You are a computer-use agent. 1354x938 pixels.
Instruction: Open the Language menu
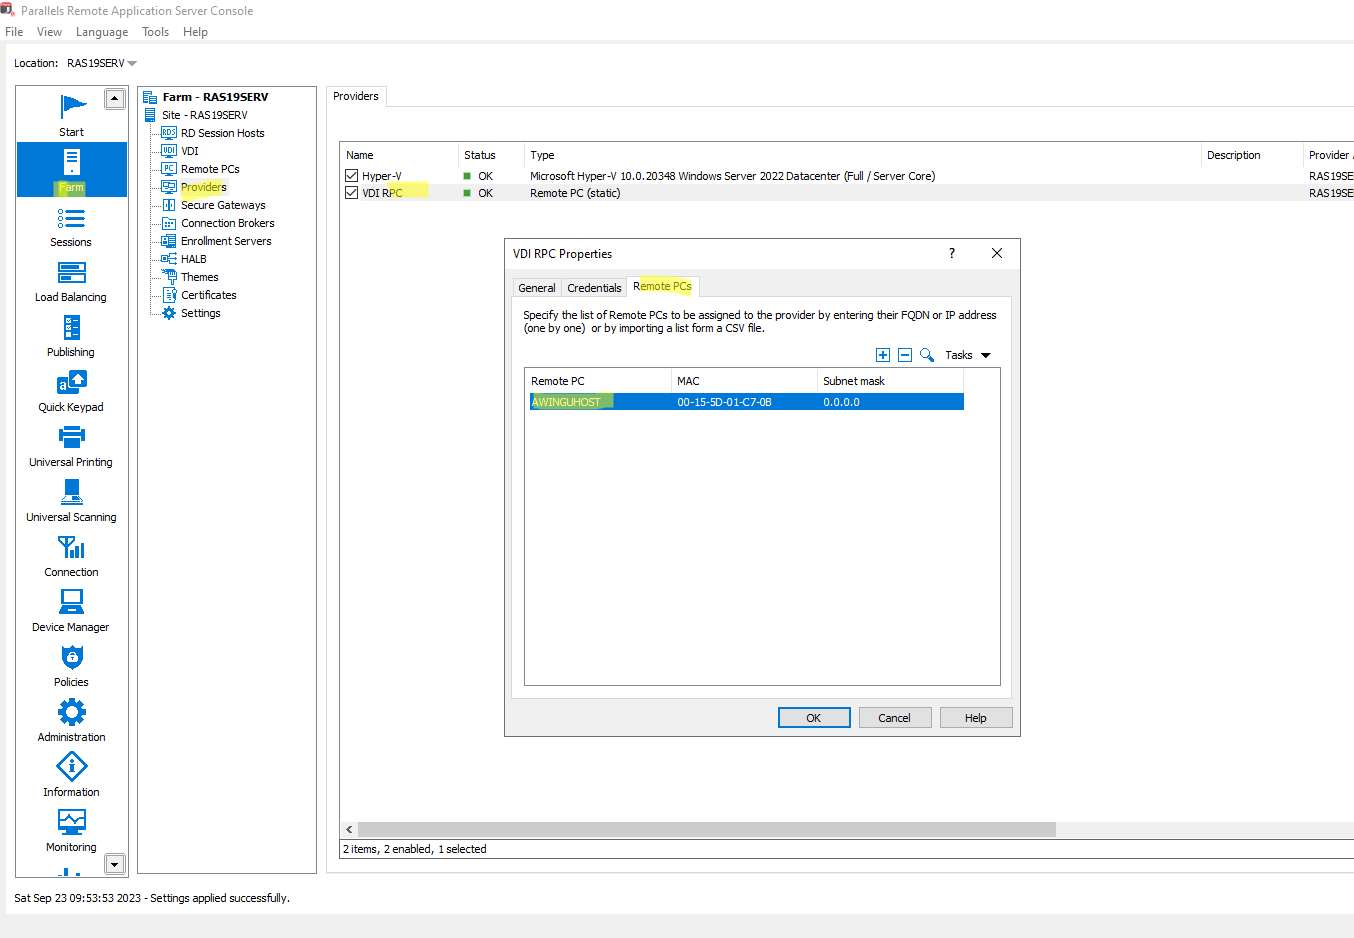click(x=102, y=32)
